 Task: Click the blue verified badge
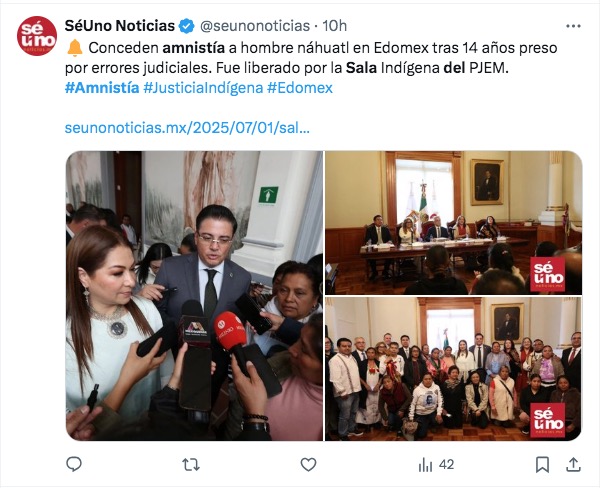coord(187,26)
